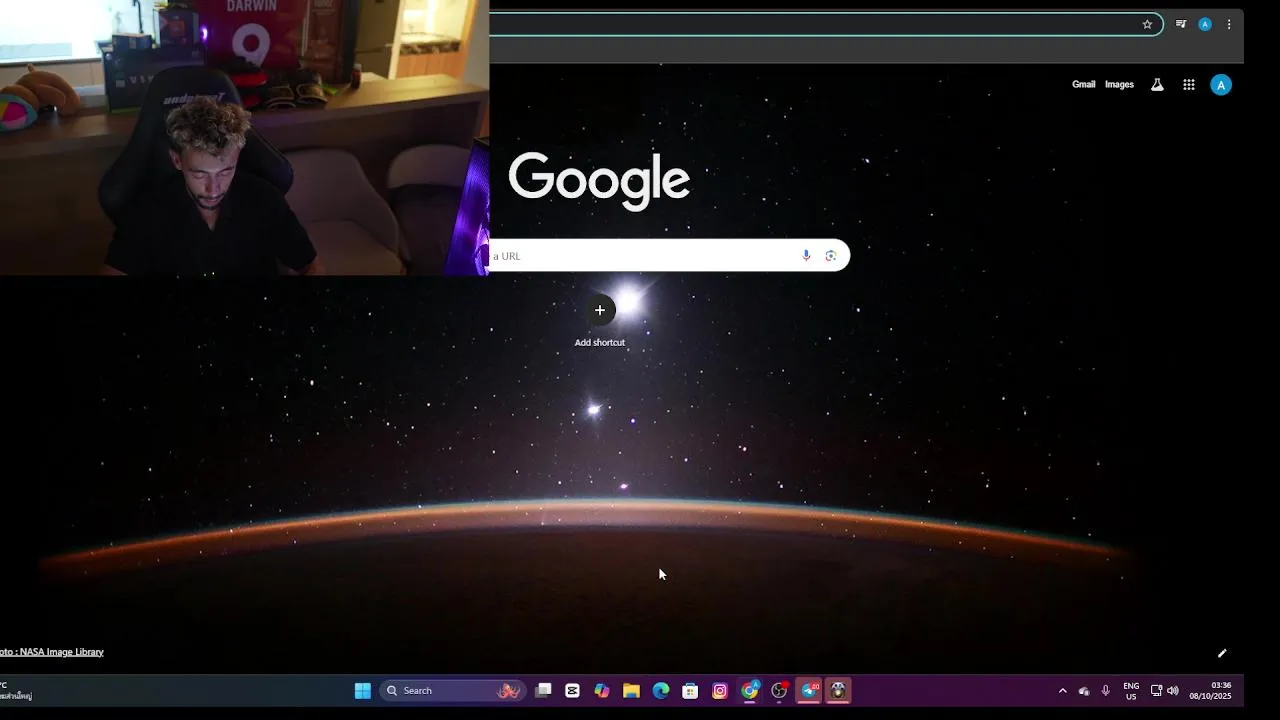This screenshot has height=720, width=1280.
Task: Open Search Labs flask icon
Action: pyautogui.click(x=1157, y=85)
